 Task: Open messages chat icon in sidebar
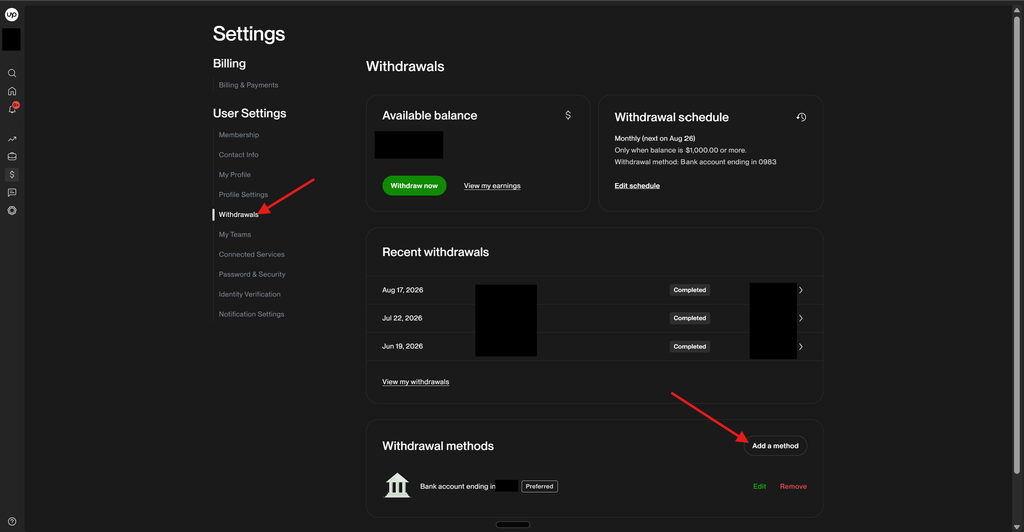tap(12, 193)
